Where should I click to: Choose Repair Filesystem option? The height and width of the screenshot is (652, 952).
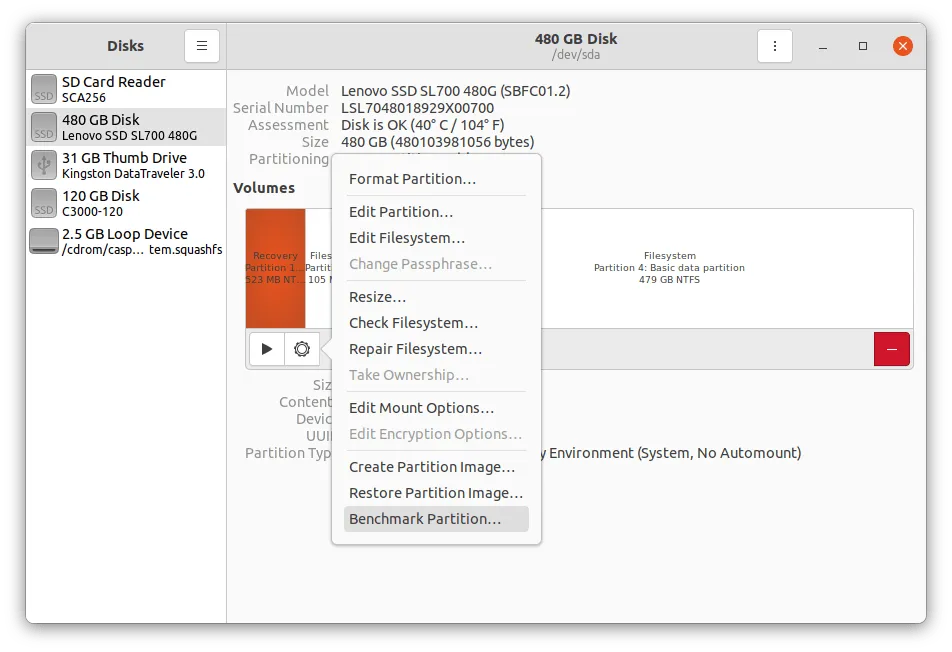[x=415, y=348]
